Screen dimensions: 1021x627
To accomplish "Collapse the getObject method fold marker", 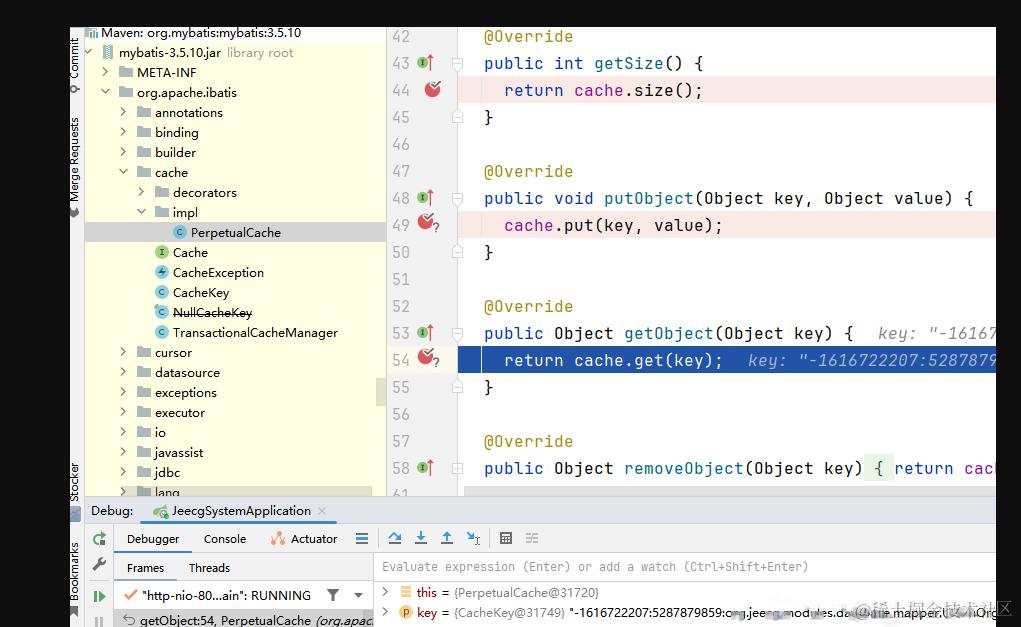I will pyautogui.click(x=458, y=334).
